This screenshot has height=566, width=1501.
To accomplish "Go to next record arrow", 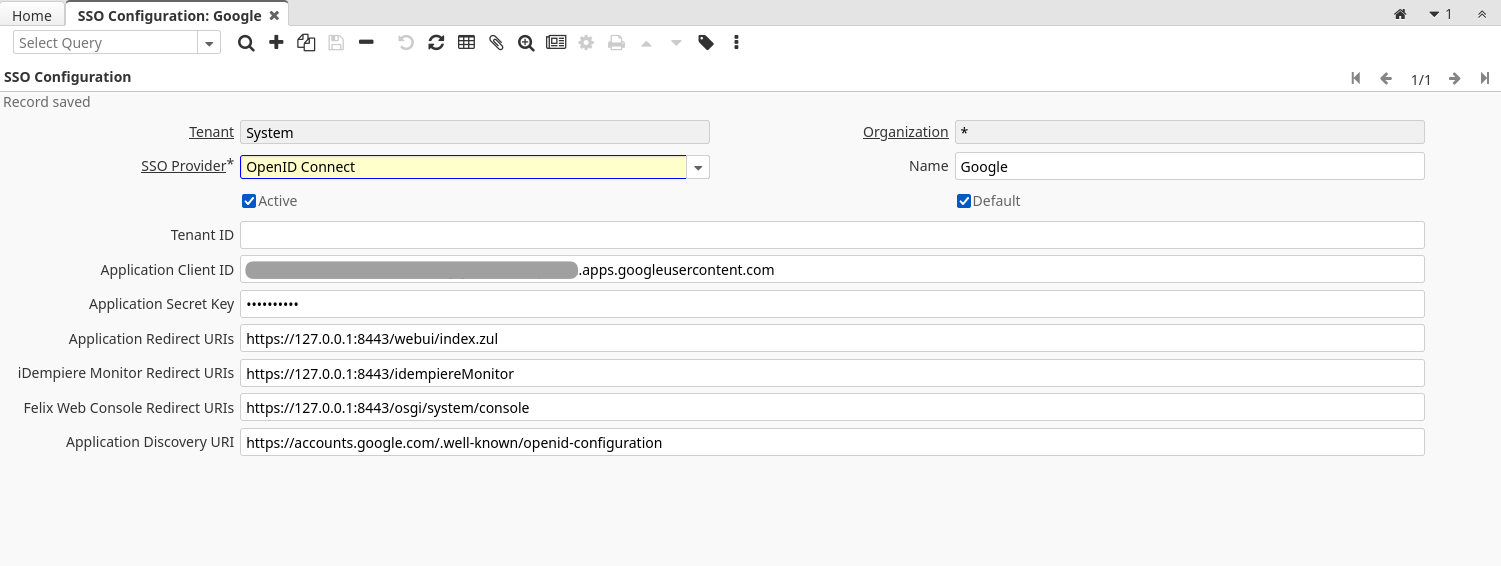I will (1455, 78).
